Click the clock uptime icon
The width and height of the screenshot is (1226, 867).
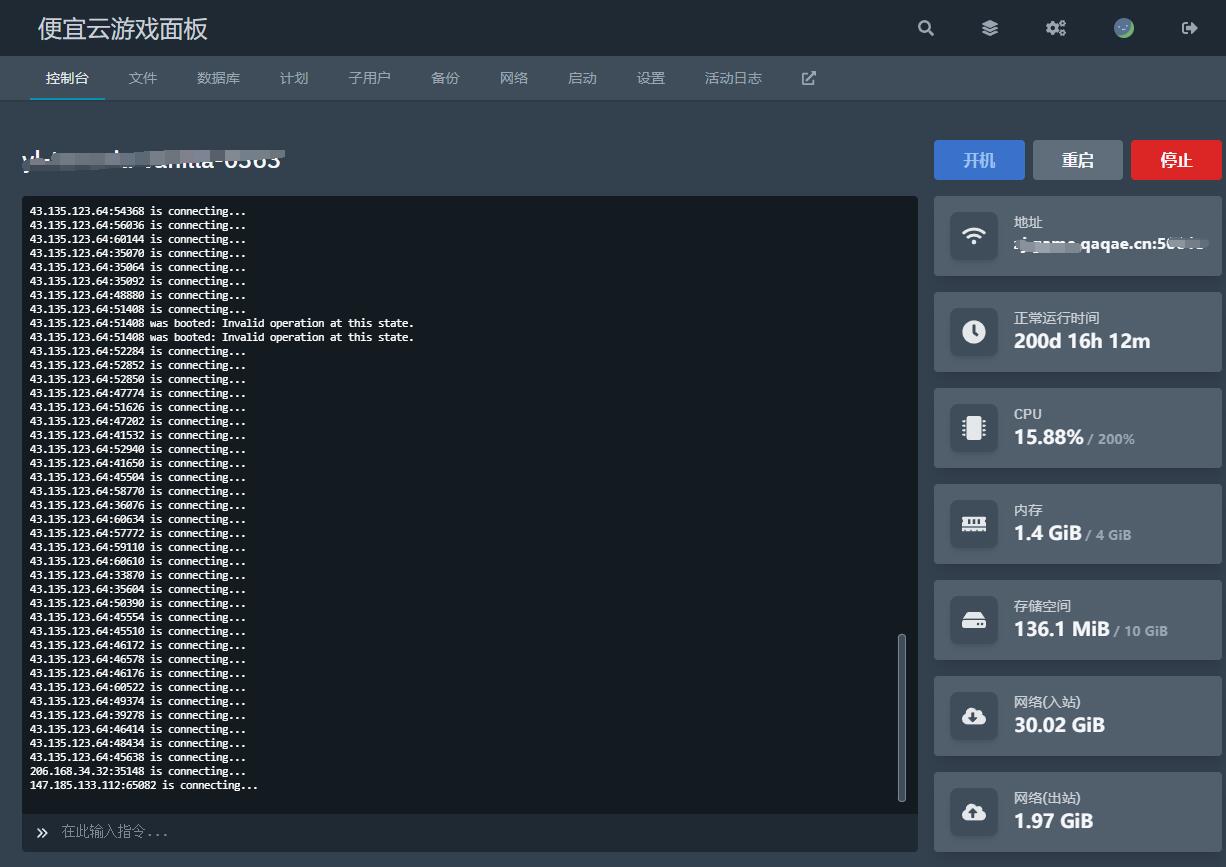point(974,332)
